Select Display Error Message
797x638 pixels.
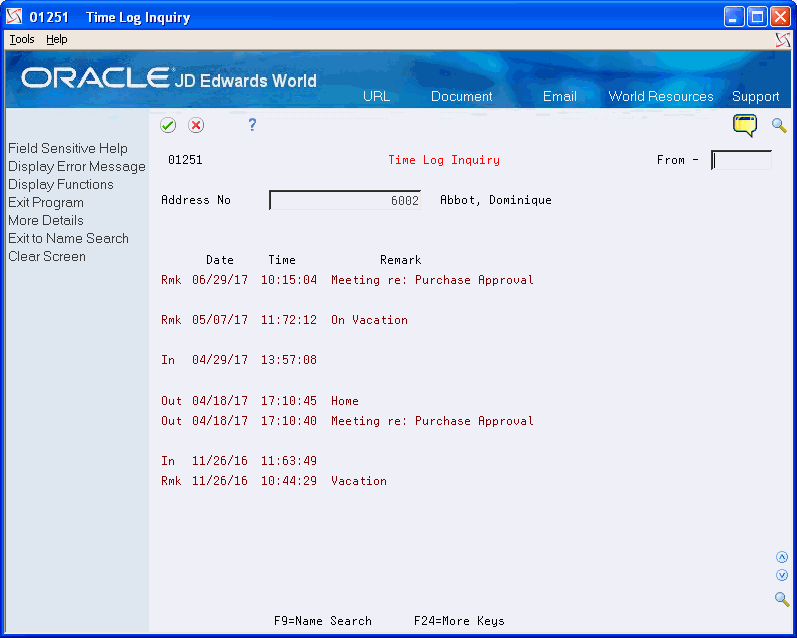pos(77,166)
